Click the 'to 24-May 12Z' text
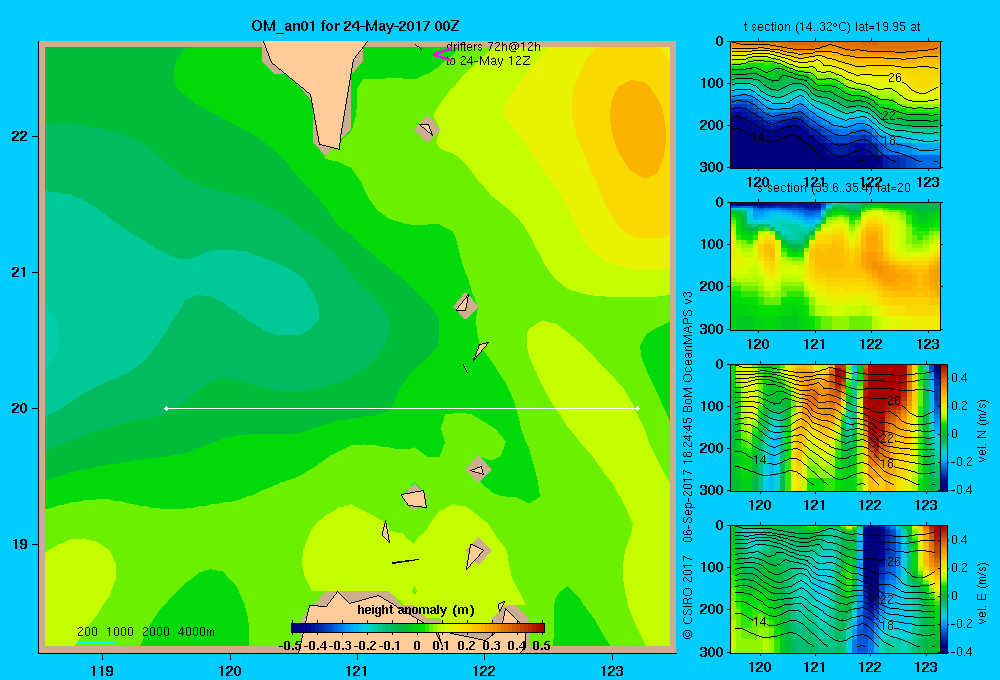The image size is (1000, 680). coord(488,61)
